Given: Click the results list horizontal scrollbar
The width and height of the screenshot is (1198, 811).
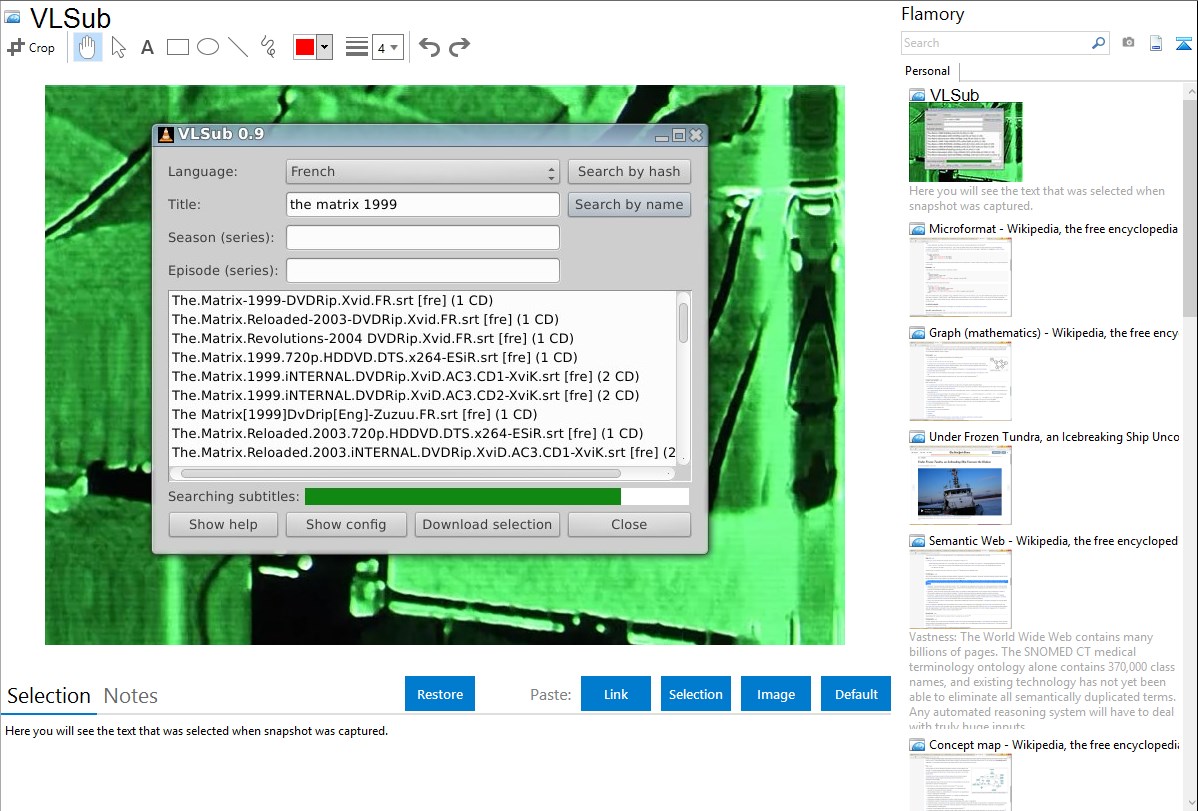Looking at the screenshot, I should [x=423, y=473].
